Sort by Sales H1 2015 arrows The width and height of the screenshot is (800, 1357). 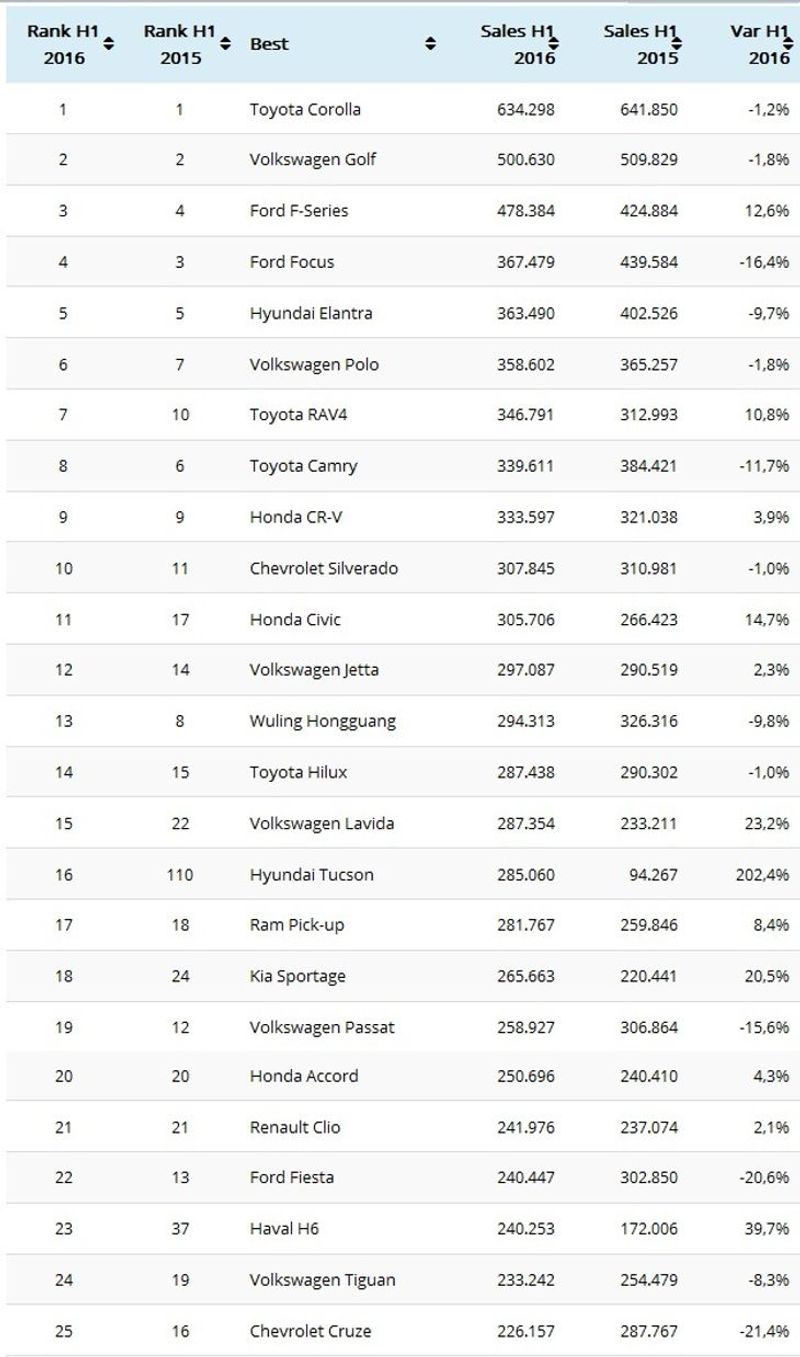click(676, 44)
